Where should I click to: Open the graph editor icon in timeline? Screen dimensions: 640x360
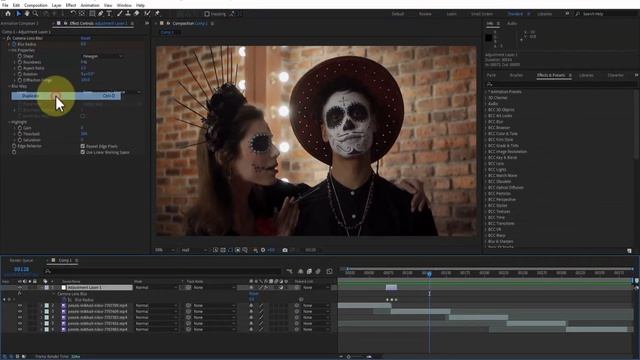pyautogui.click(x=329, y=271)
